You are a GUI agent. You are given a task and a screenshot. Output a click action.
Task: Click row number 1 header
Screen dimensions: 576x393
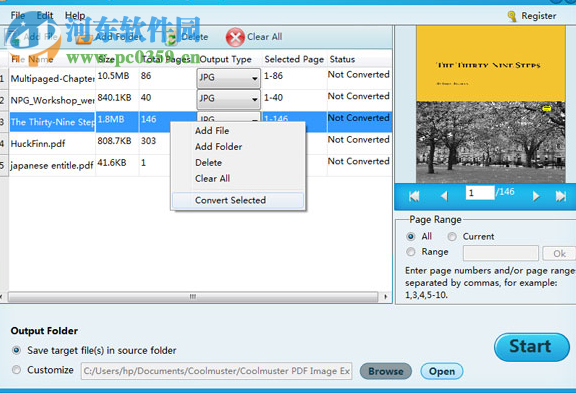[x=4, y=79]
